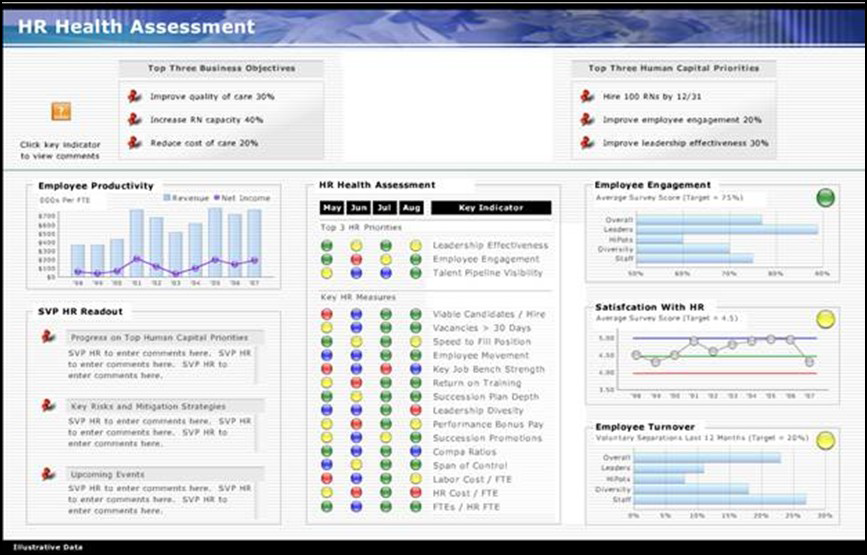Click Aug status dot for Employee Engagement row
867x555 pixels.
(x=415, y=259)
